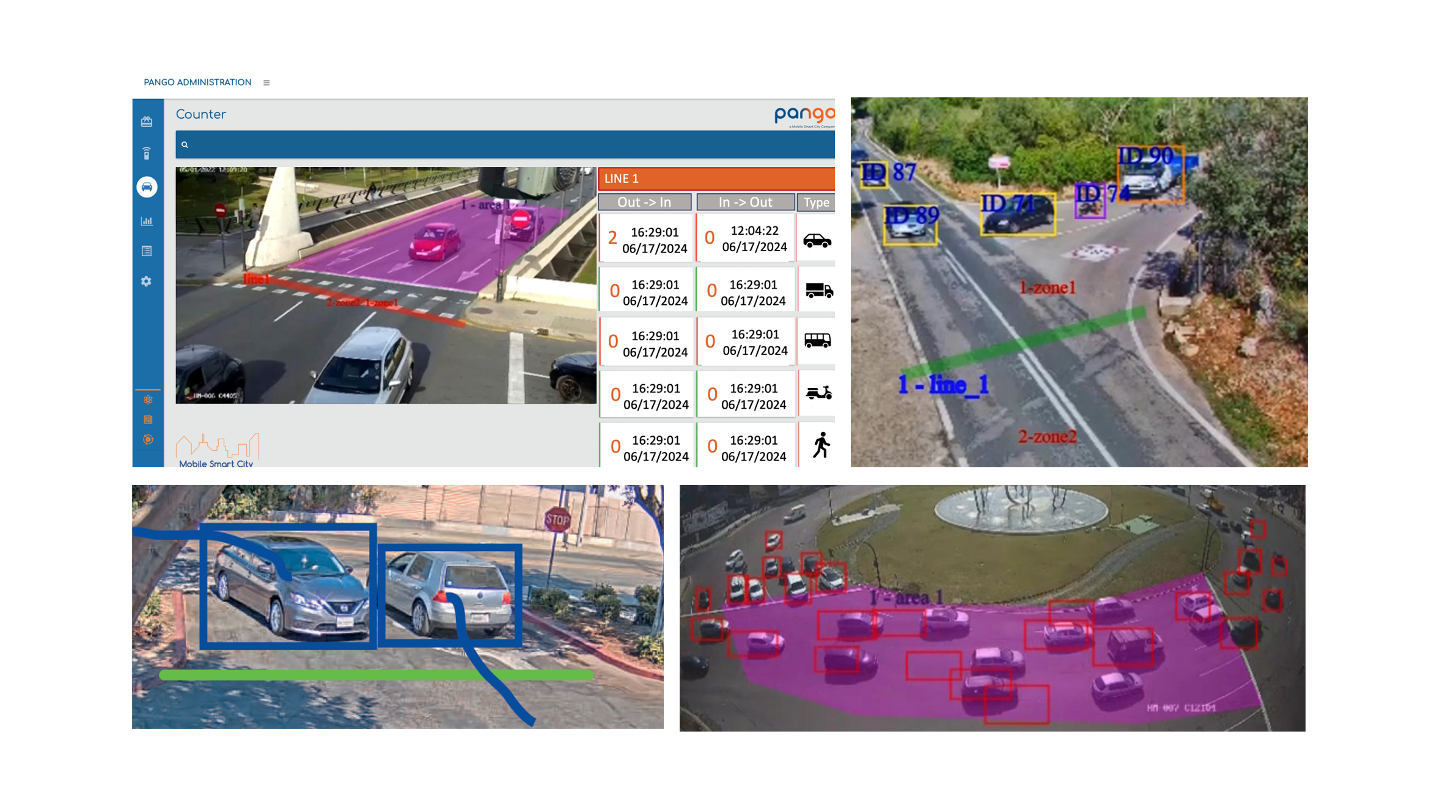Click the car counter icon in sidebar
Viewport: 1440px width, 810px height.
click(147, 187)
